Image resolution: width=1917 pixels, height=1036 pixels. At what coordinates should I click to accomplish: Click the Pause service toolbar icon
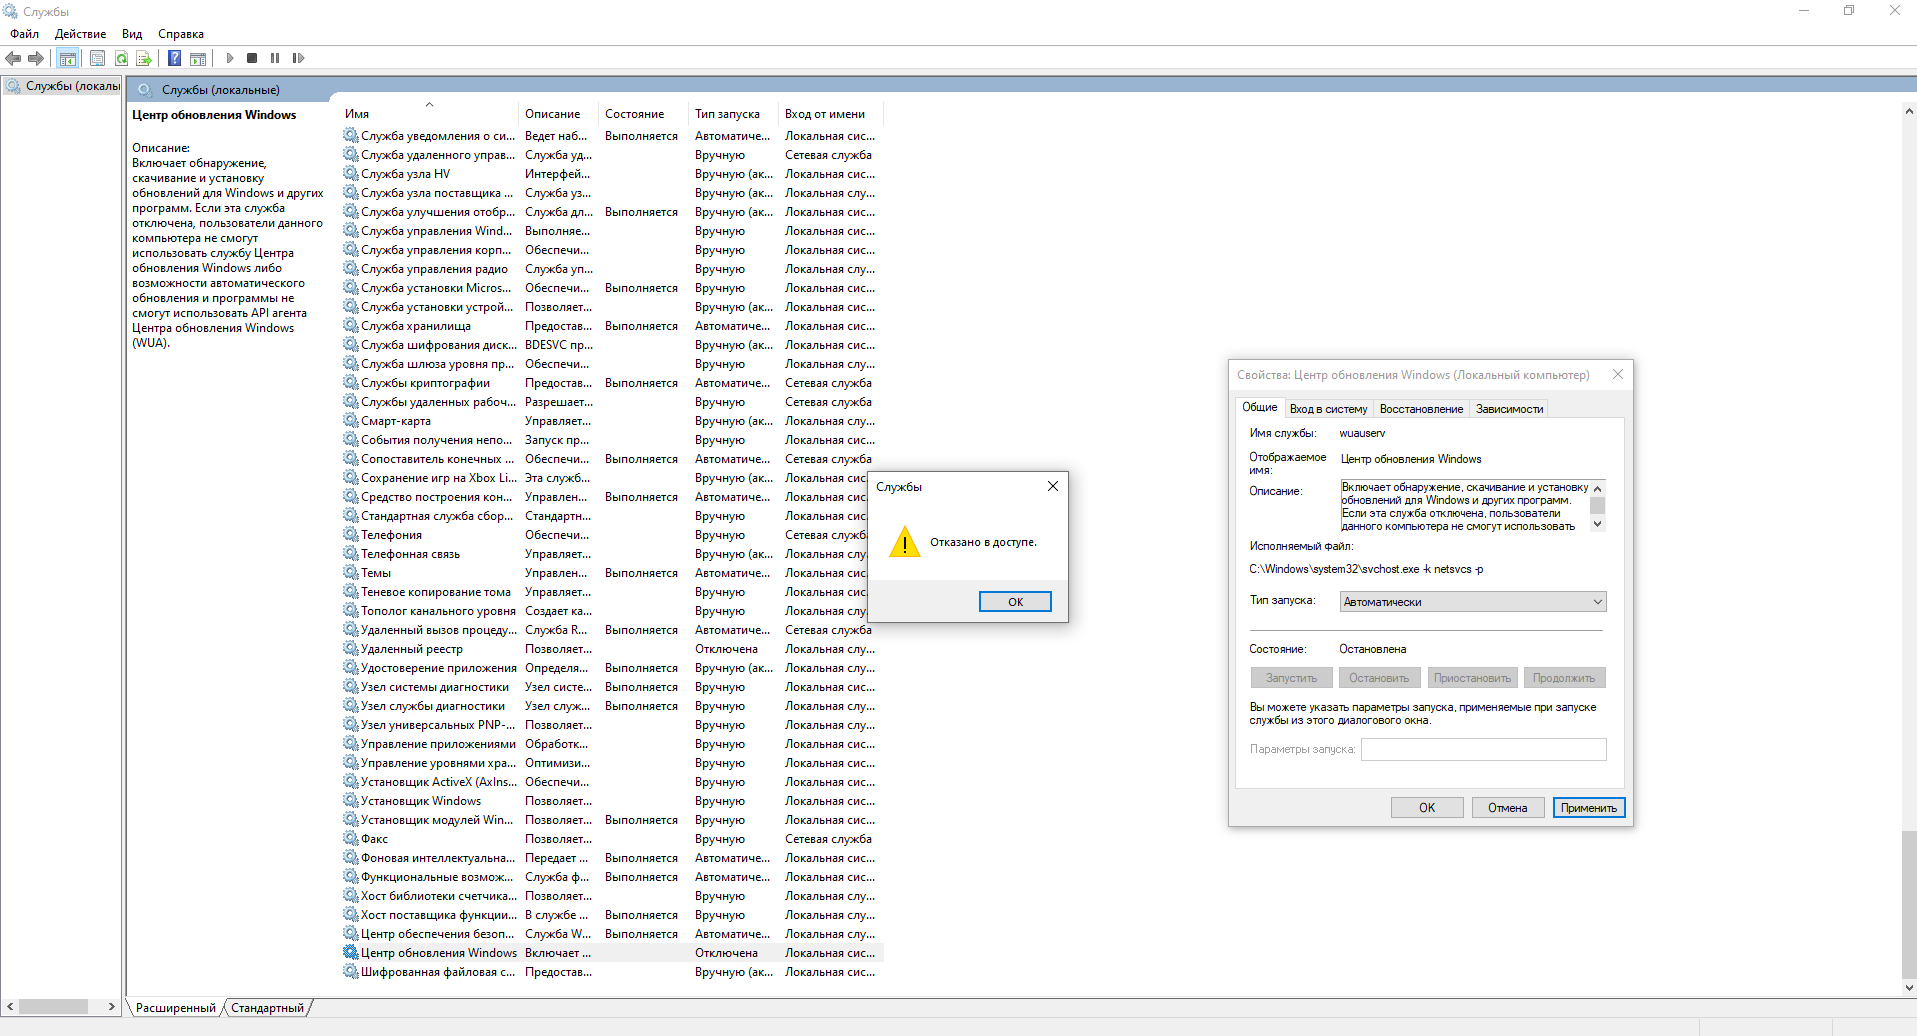click(x=275, y=58)
